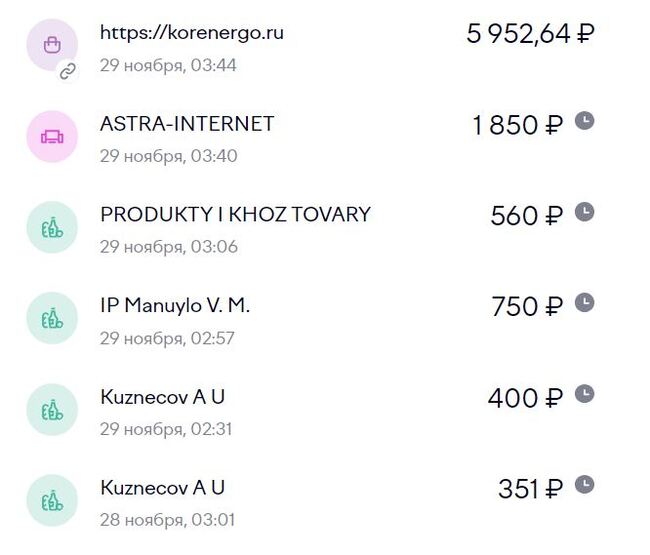Click the shopping bag icon for korenergo.ru
Screen dimensions: 650x555
pyautogui.click(x=51, y=45)
